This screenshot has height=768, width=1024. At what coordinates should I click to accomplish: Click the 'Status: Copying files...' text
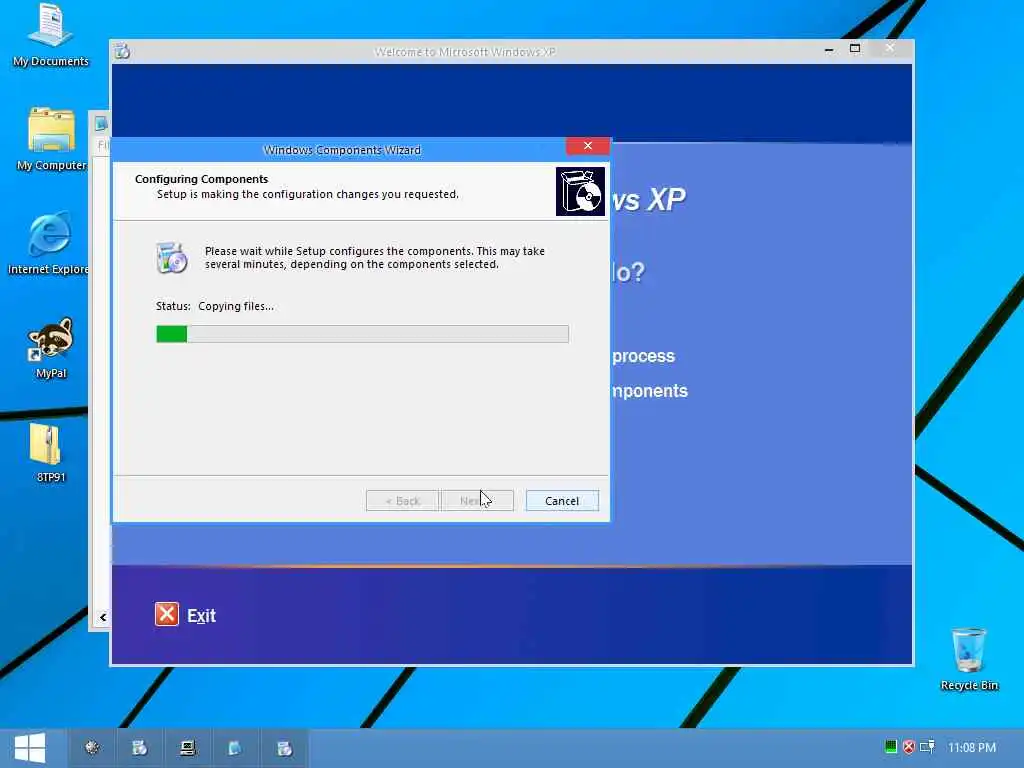(215, 306)
